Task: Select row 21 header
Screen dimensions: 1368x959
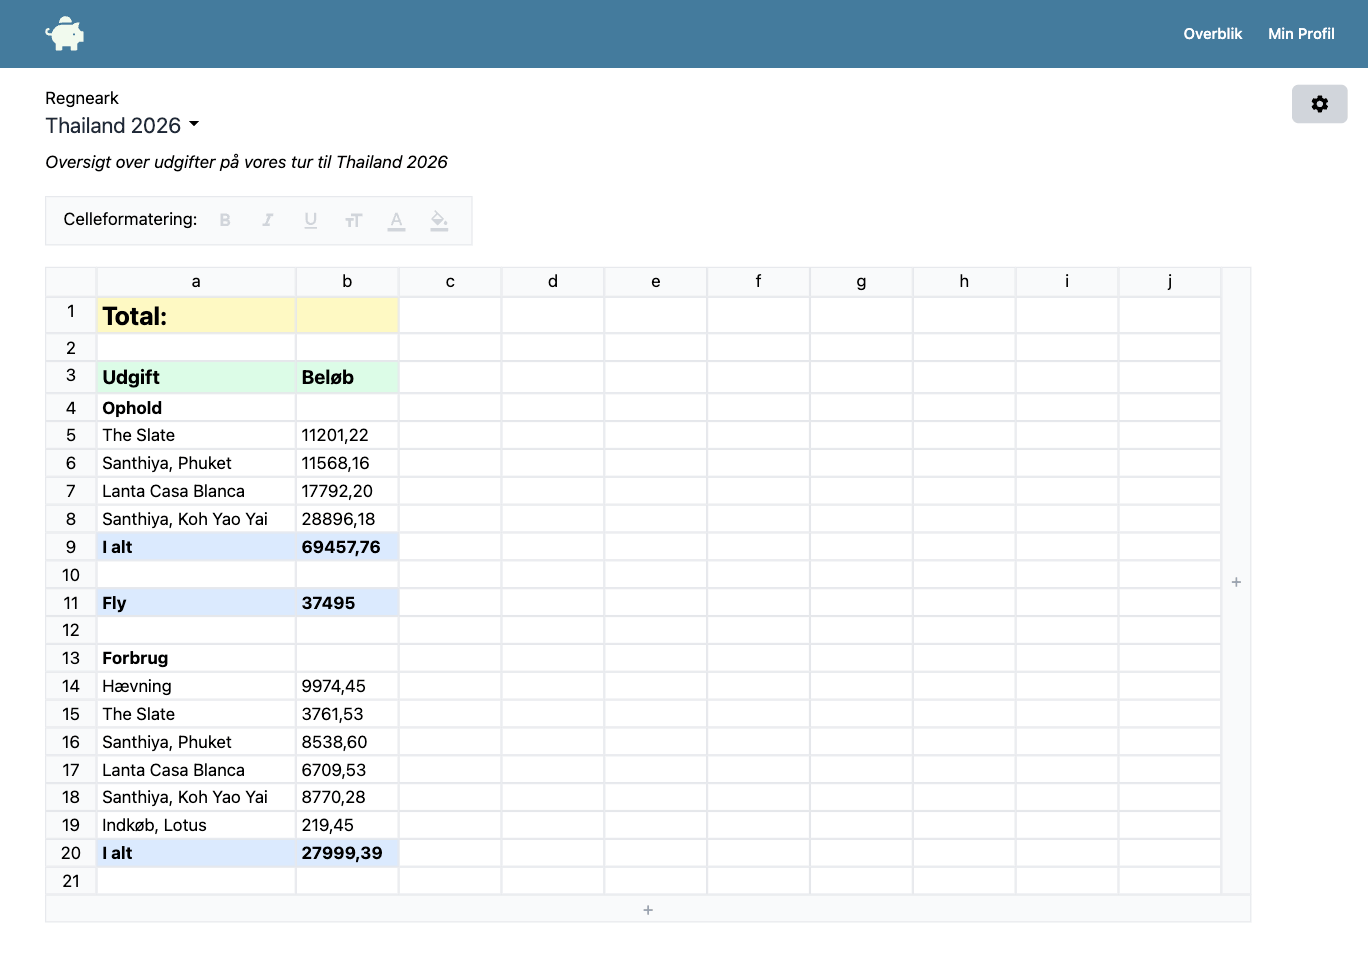Action: 71,881
